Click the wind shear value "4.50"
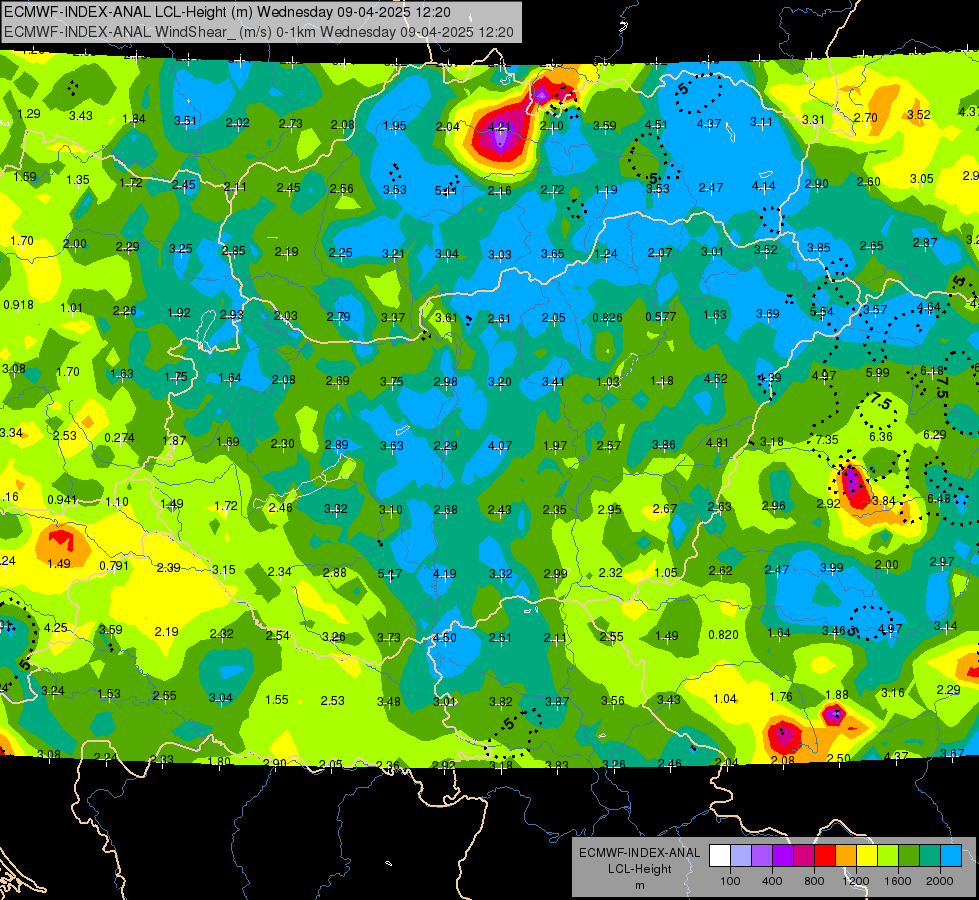 pos(445,638)
